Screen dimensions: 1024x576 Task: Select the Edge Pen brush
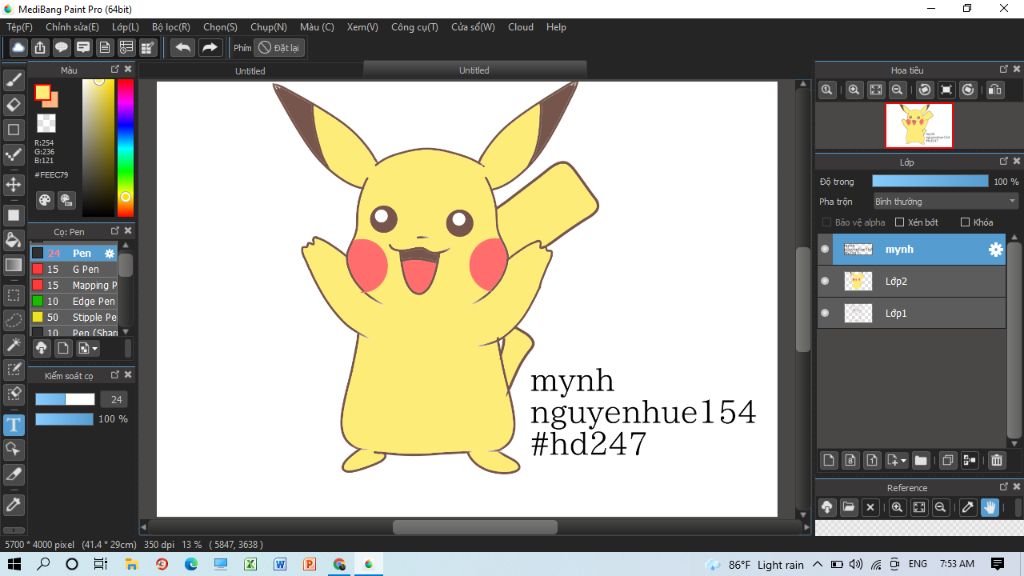[74, 301]
